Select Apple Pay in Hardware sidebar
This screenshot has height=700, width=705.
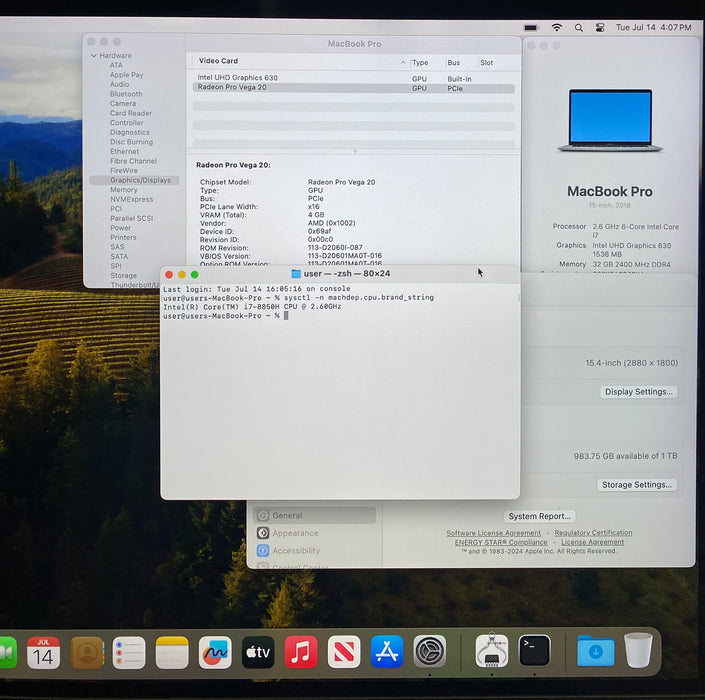tap(126, 75)
